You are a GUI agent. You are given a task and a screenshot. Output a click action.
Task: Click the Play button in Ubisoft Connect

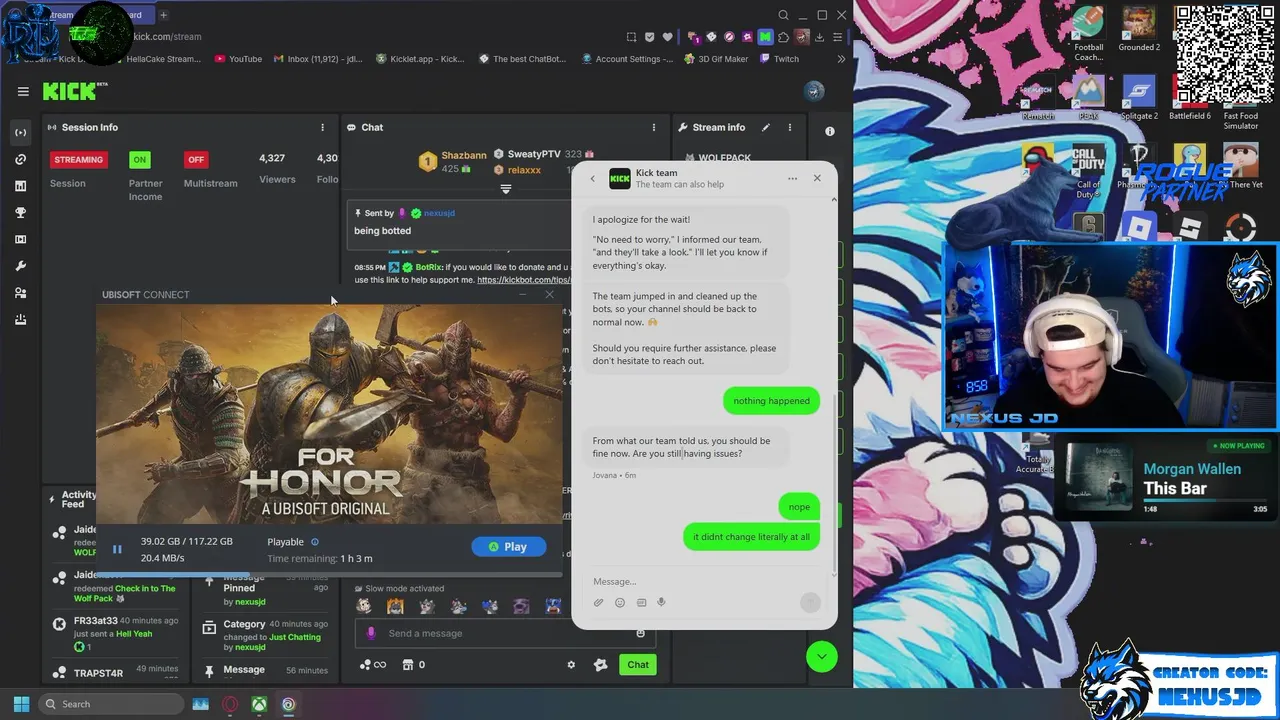(509, 546)
